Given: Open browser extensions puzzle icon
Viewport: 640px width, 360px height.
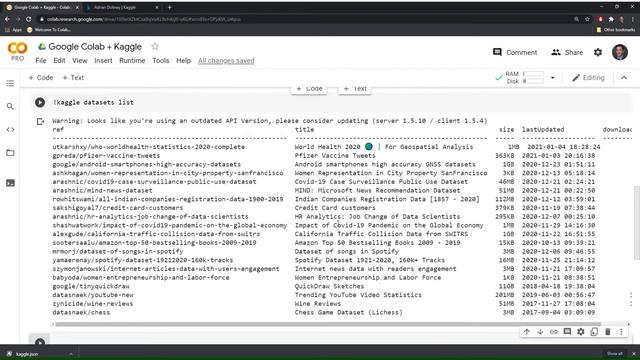Looking at the screenshot, I should coord(611,19).
